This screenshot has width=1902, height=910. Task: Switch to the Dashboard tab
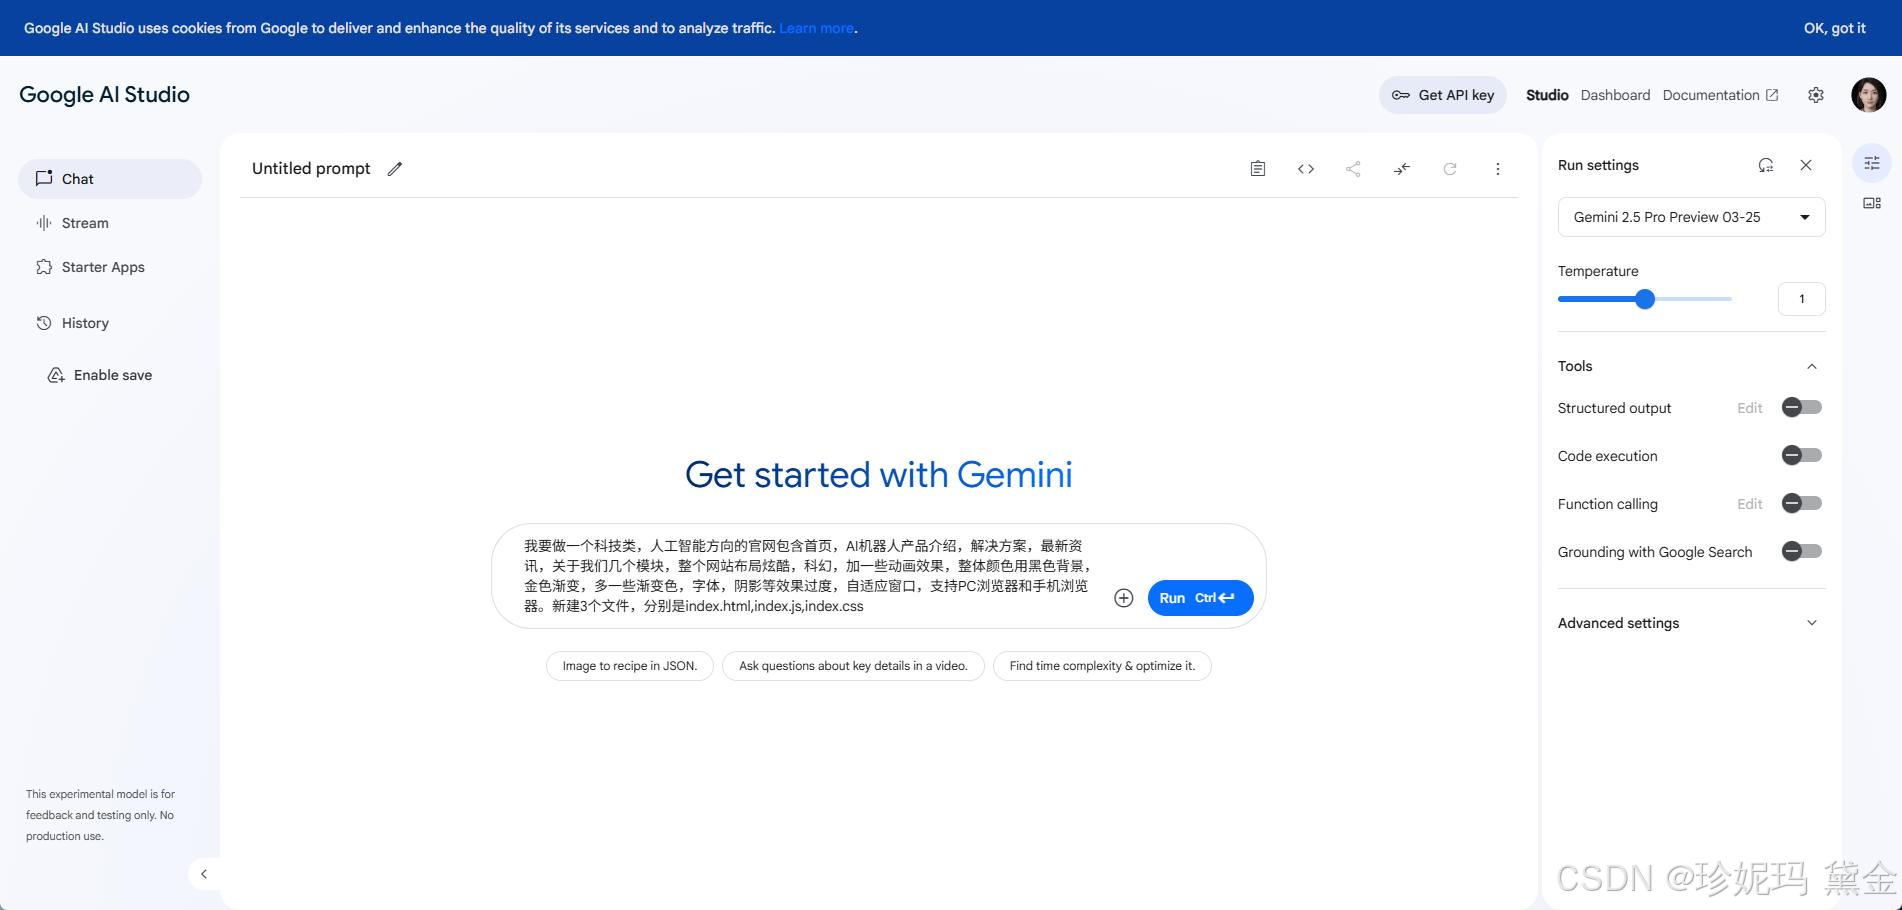coord(1615,95)
